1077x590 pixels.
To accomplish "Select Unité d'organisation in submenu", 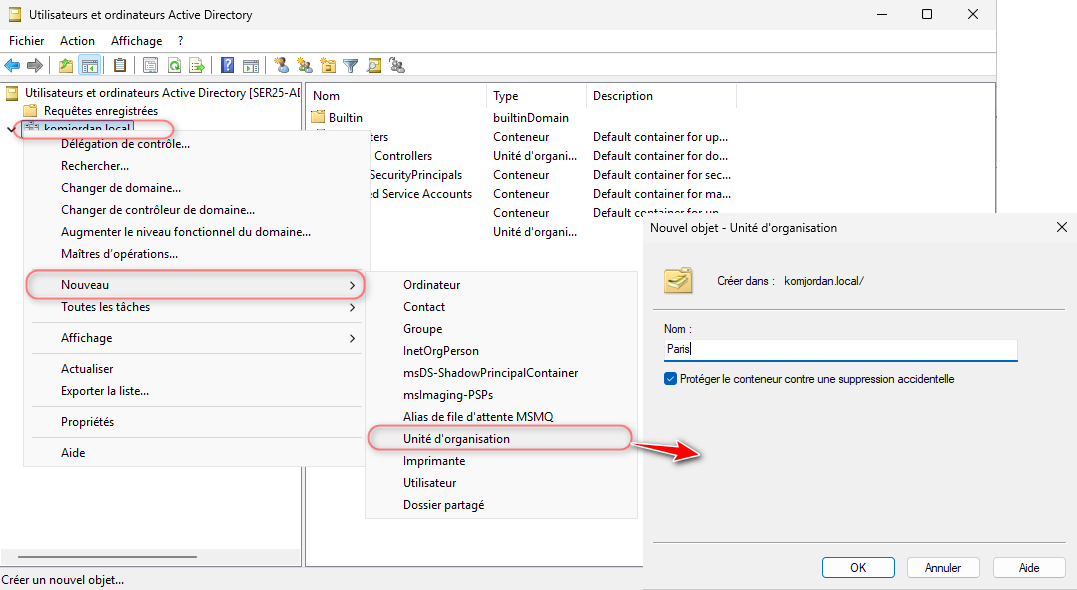I will [457, 439].
